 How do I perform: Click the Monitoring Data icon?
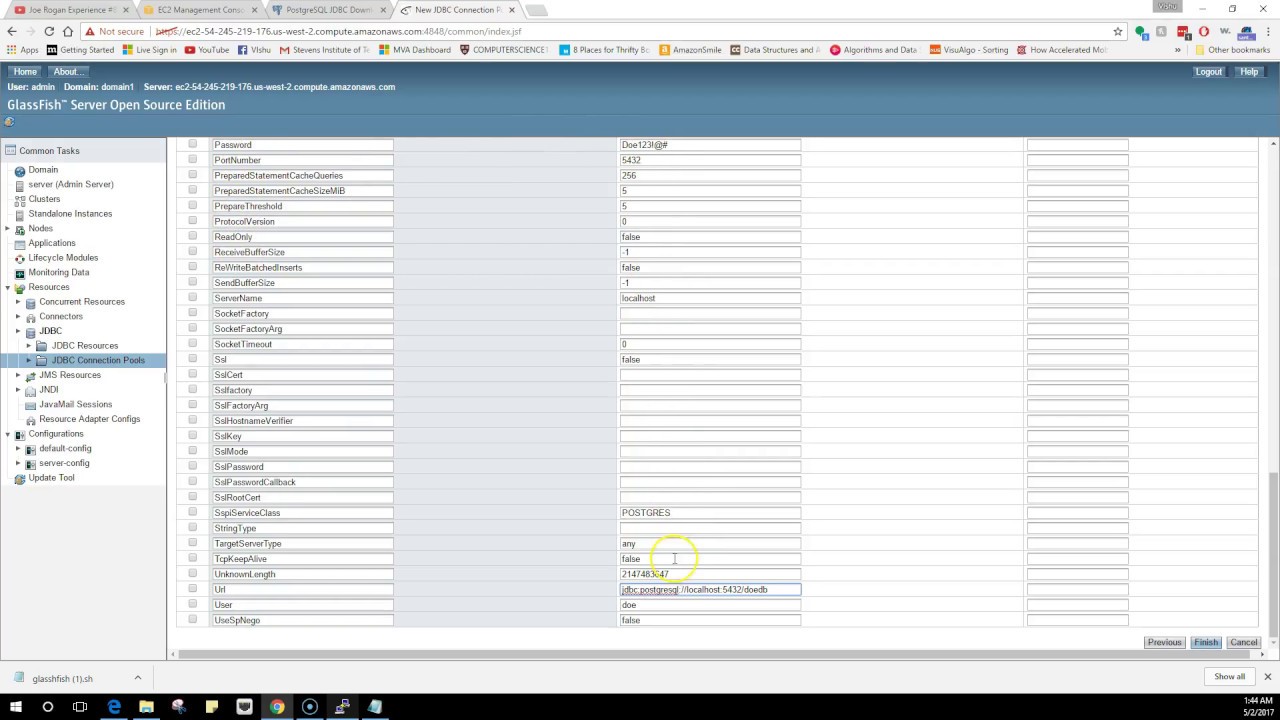click(x=19, y=273)
